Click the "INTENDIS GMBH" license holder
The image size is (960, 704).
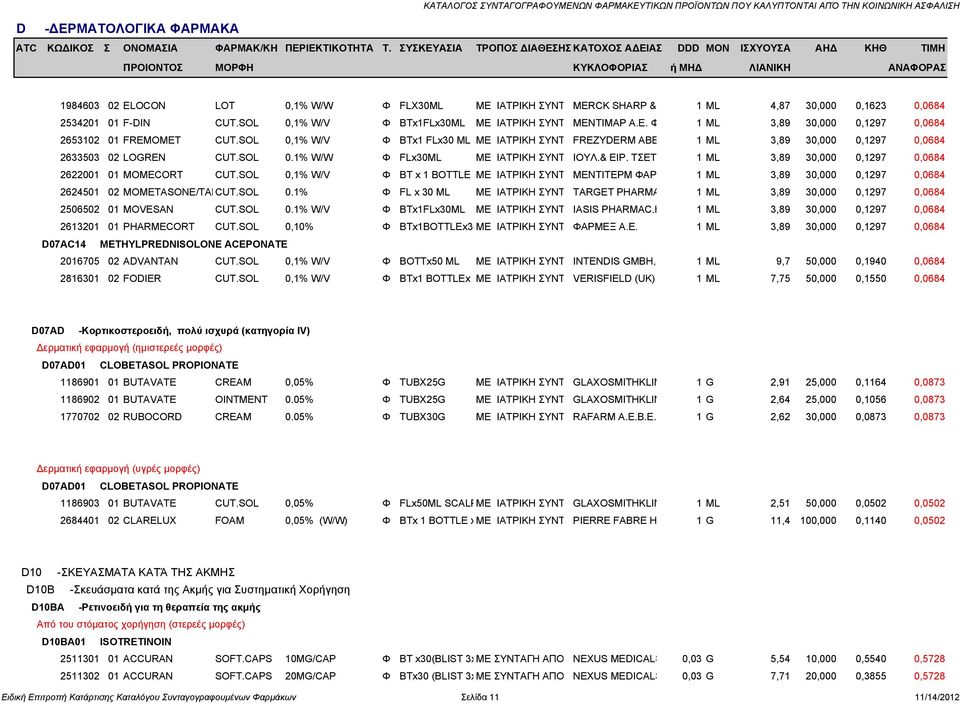(x=614, y=261)
